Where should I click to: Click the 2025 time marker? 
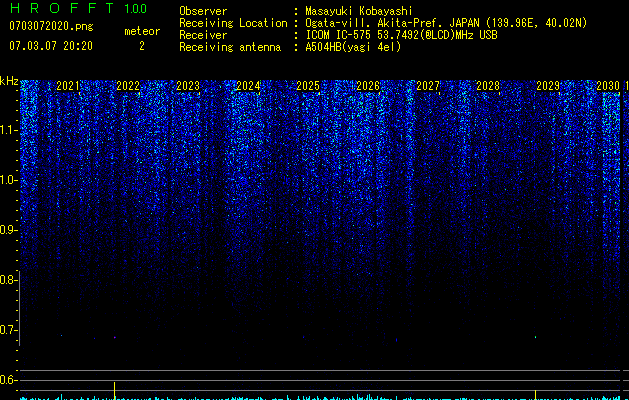[x=308, y=85]
